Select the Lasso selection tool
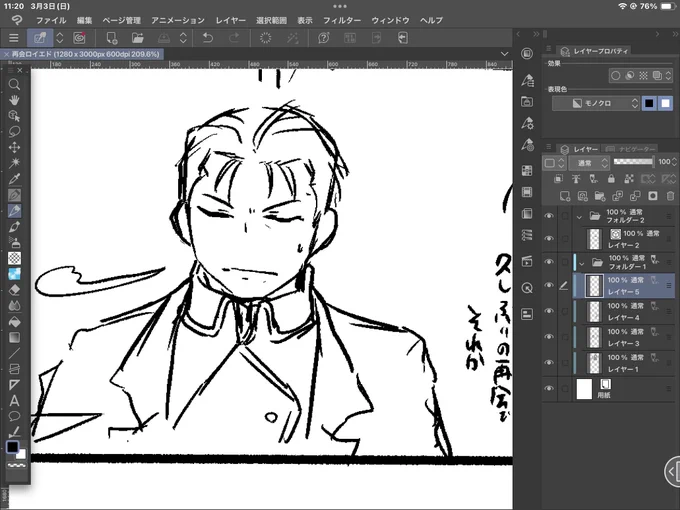The height and width of the screenshot is (510, 680). (x=14, y=131)
